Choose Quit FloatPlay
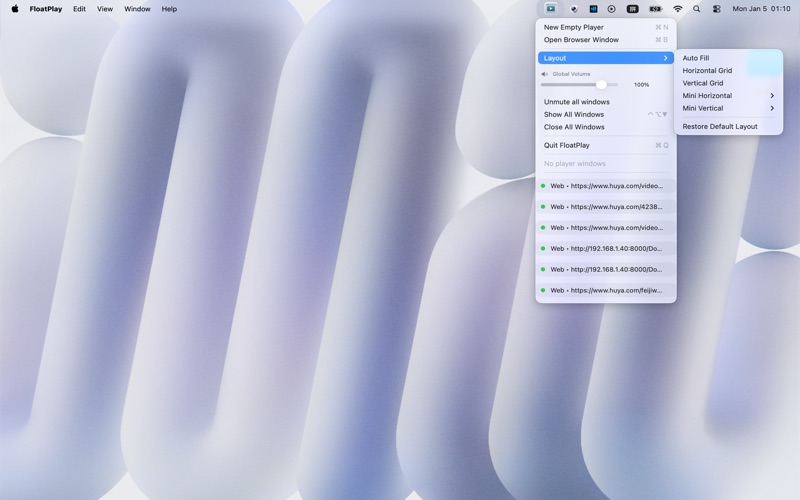800x500 pixels. [x=606, y=145]
